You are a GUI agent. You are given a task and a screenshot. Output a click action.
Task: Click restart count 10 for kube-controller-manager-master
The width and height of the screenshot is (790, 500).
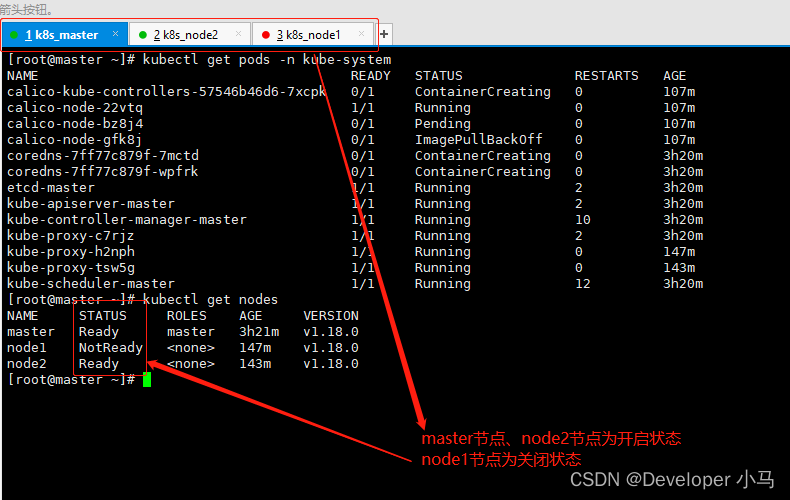click(x=582, y=220)
